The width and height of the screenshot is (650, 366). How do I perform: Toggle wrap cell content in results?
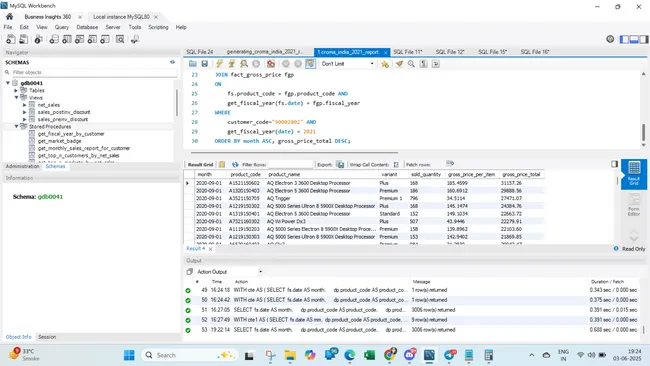point(396,165)
